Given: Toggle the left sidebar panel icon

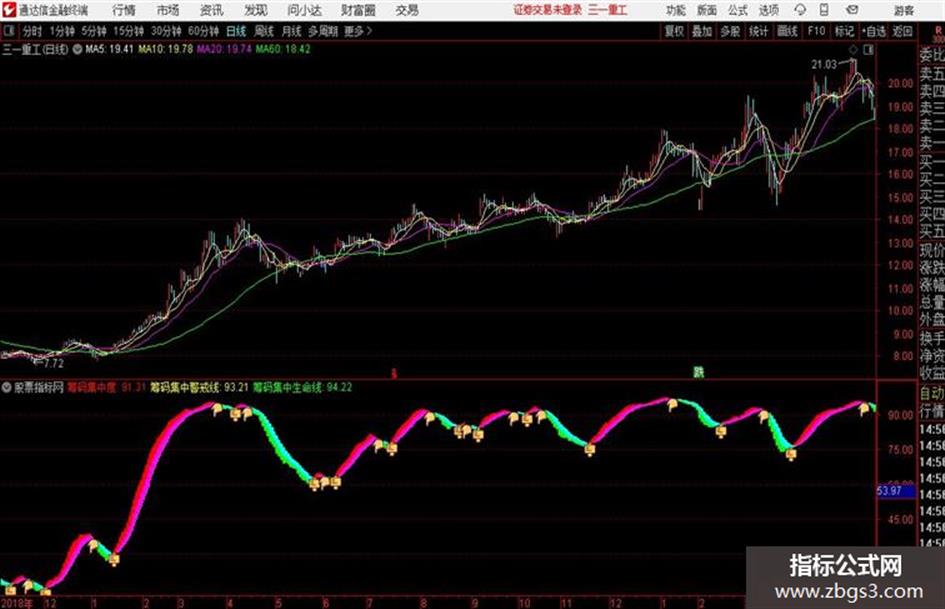Looking at the screenshot, I should [x=8, y=31].
